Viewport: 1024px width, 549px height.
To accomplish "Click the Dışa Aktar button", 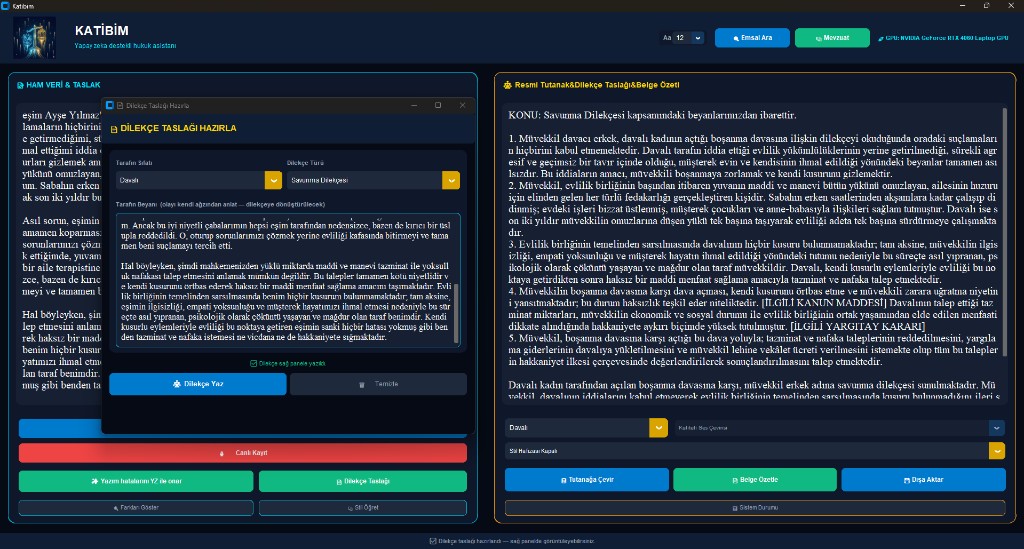I will tap(923, 480).
